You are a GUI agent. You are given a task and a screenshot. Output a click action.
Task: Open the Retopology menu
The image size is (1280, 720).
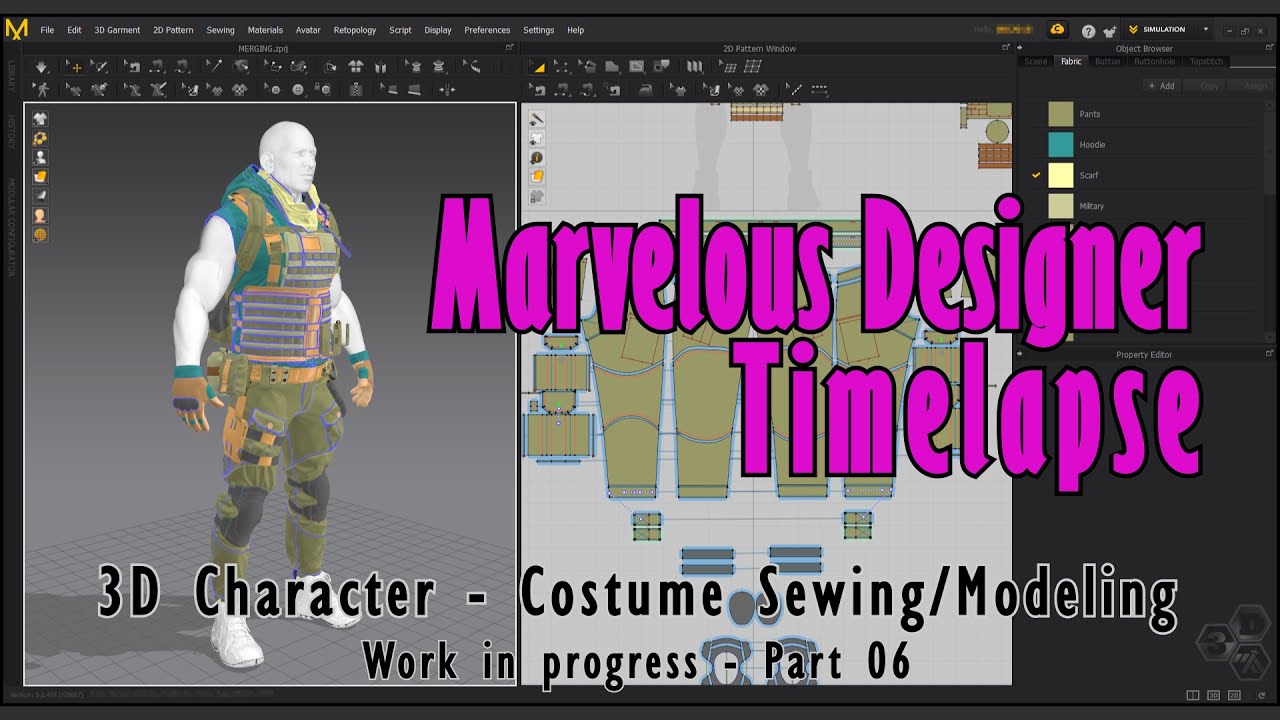(355, 30)
